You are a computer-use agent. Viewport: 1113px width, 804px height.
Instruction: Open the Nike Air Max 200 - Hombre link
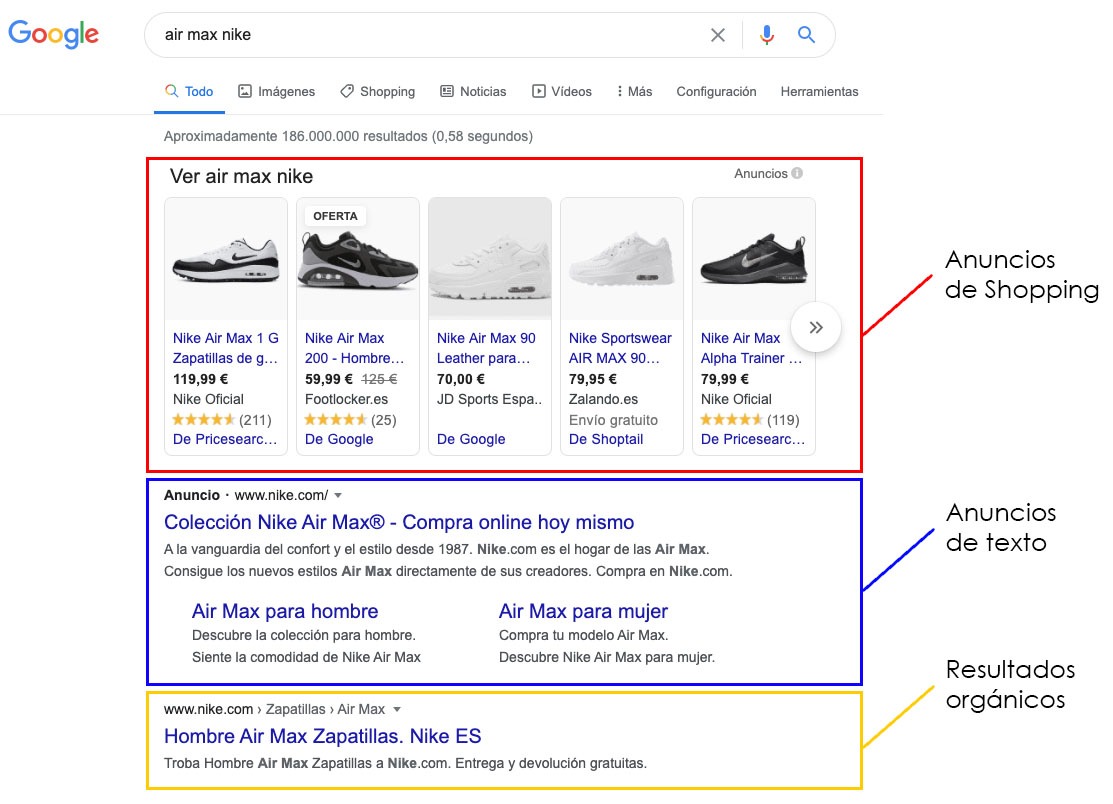(x=354, y=348)
